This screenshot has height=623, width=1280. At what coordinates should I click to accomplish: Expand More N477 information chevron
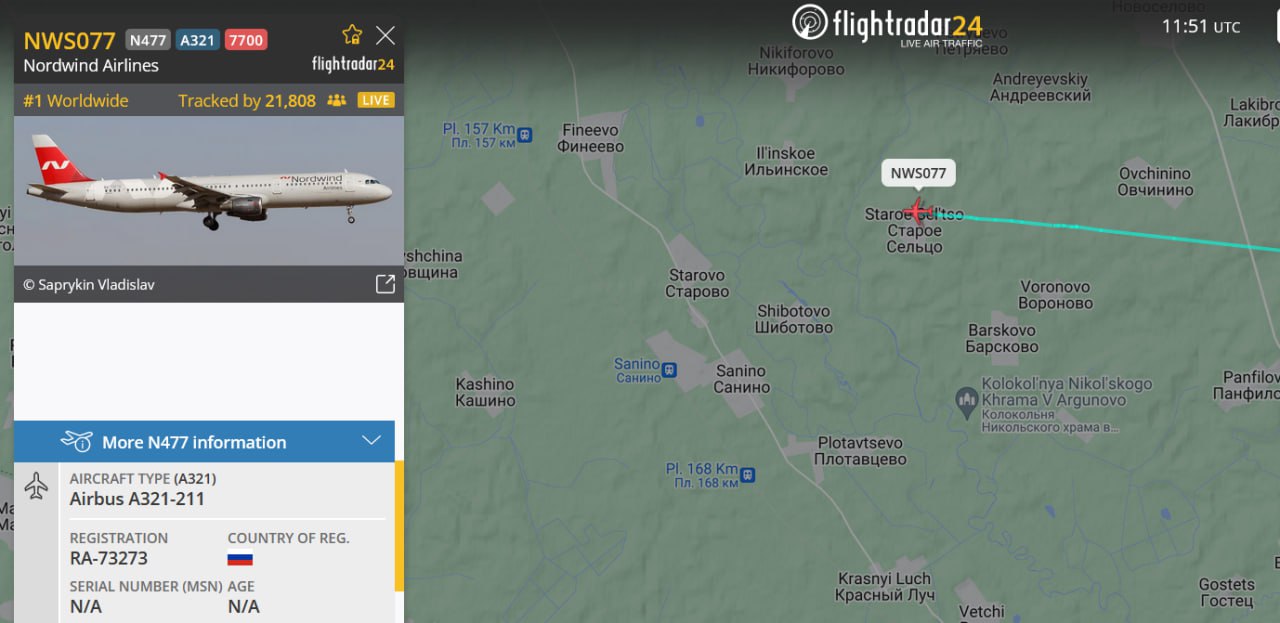(x=371, y=441)
